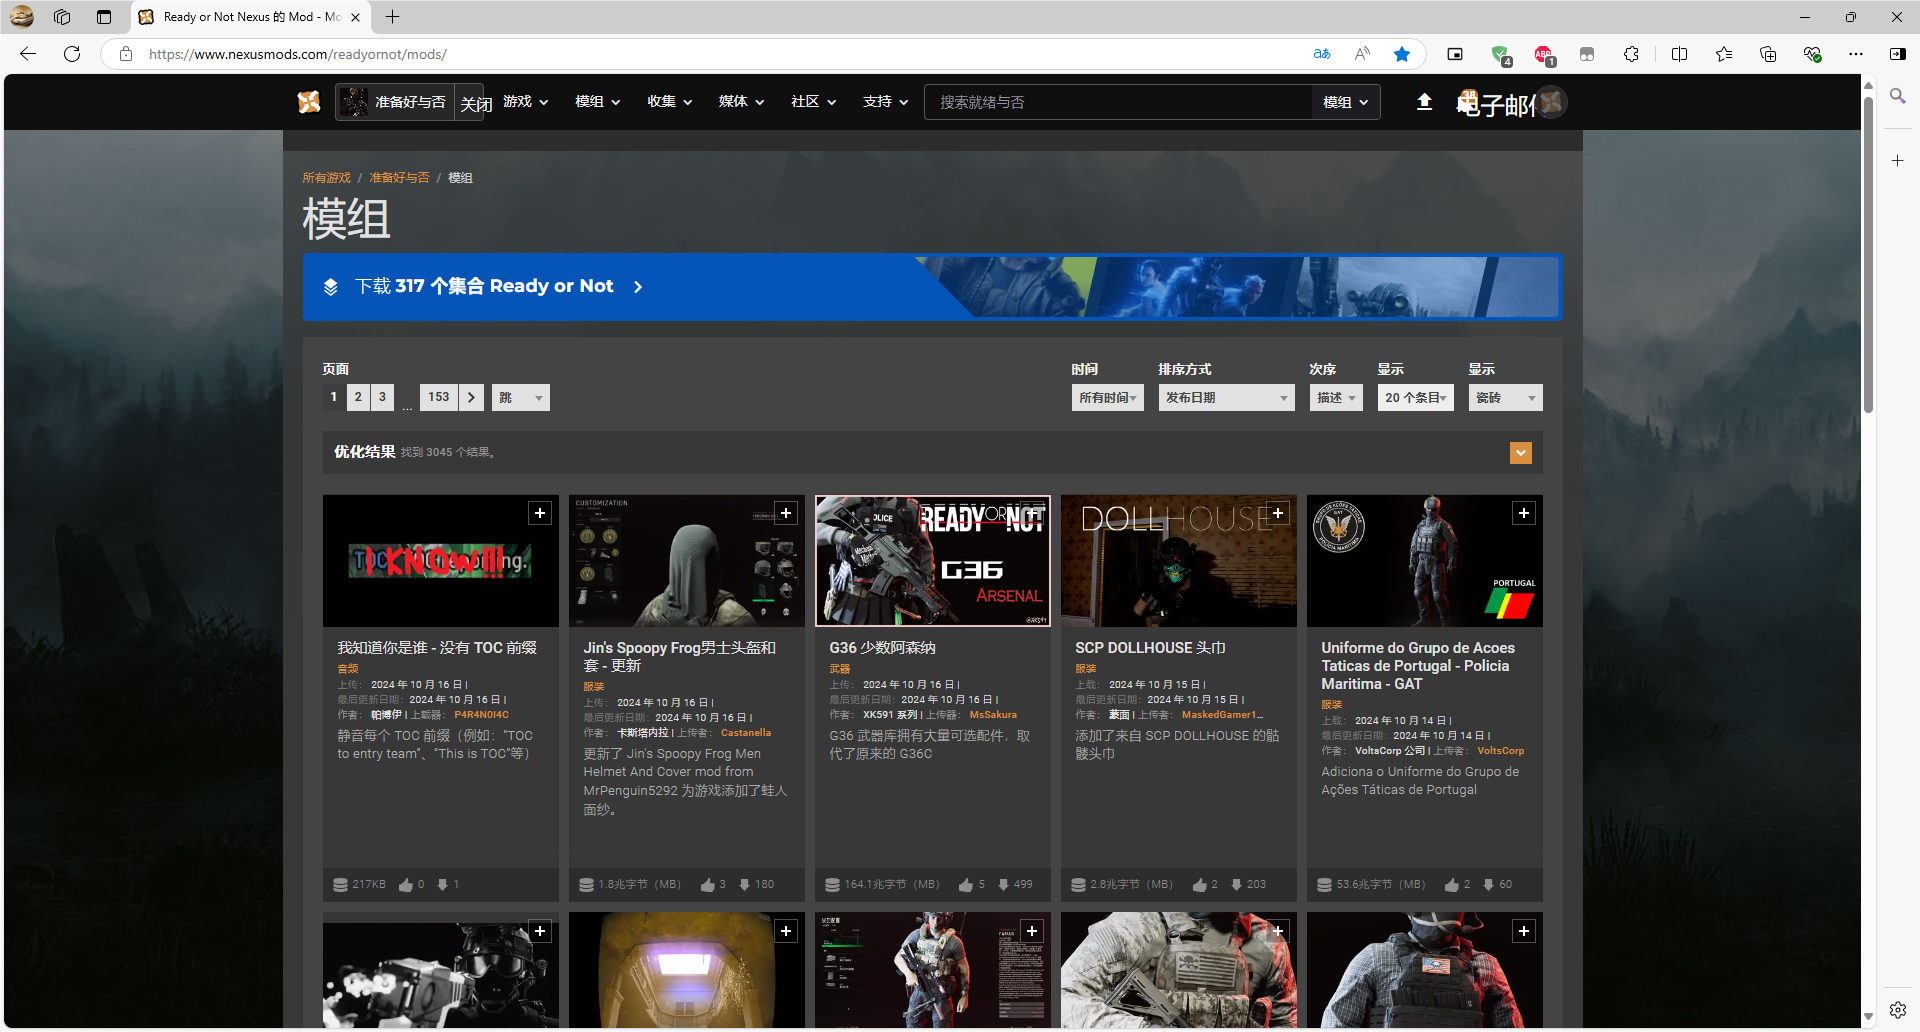Viewport: 1920px width, 1032px height.
Task: Click the read aloud icon
Action: [x=1362, y=54]
